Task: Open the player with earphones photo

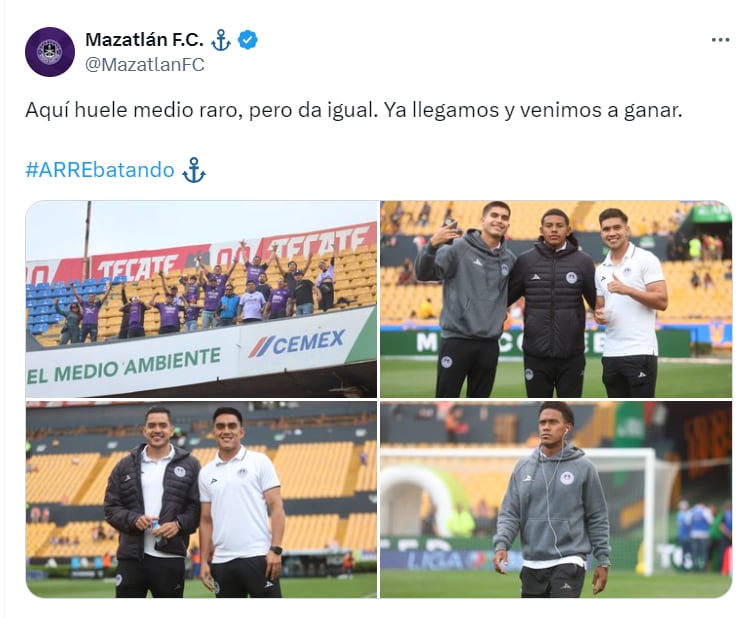Action: pos(556,499)
